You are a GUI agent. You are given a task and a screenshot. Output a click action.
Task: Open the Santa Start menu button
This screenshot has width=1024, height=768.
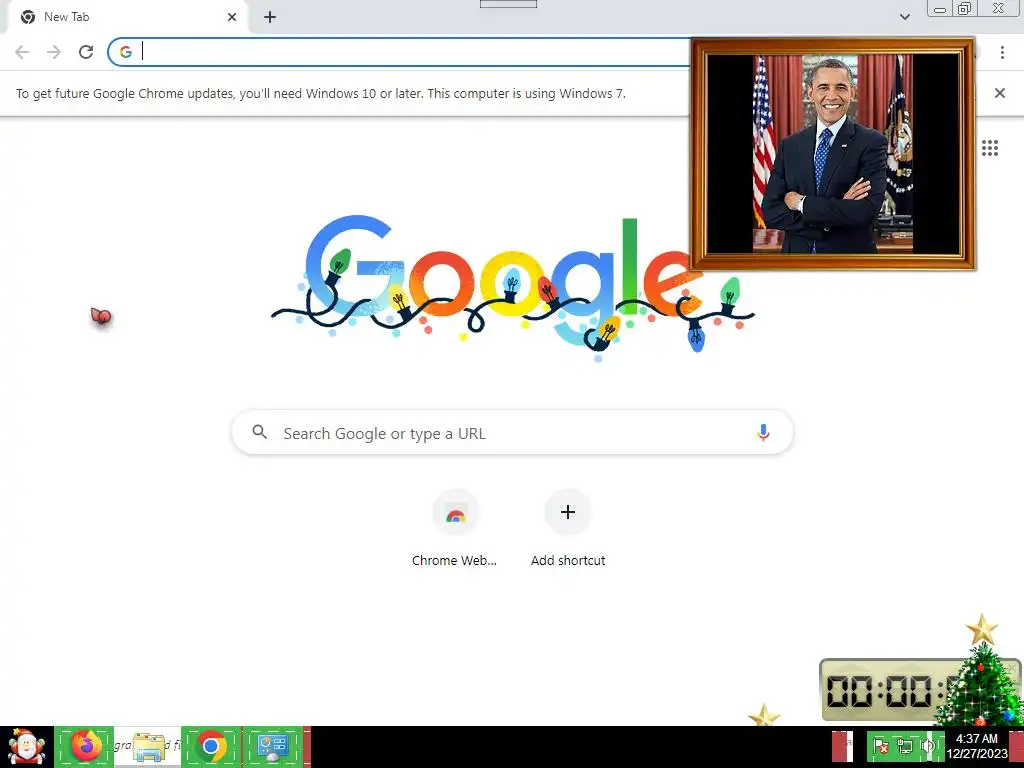pyautogui.click(x=26, y=747)
